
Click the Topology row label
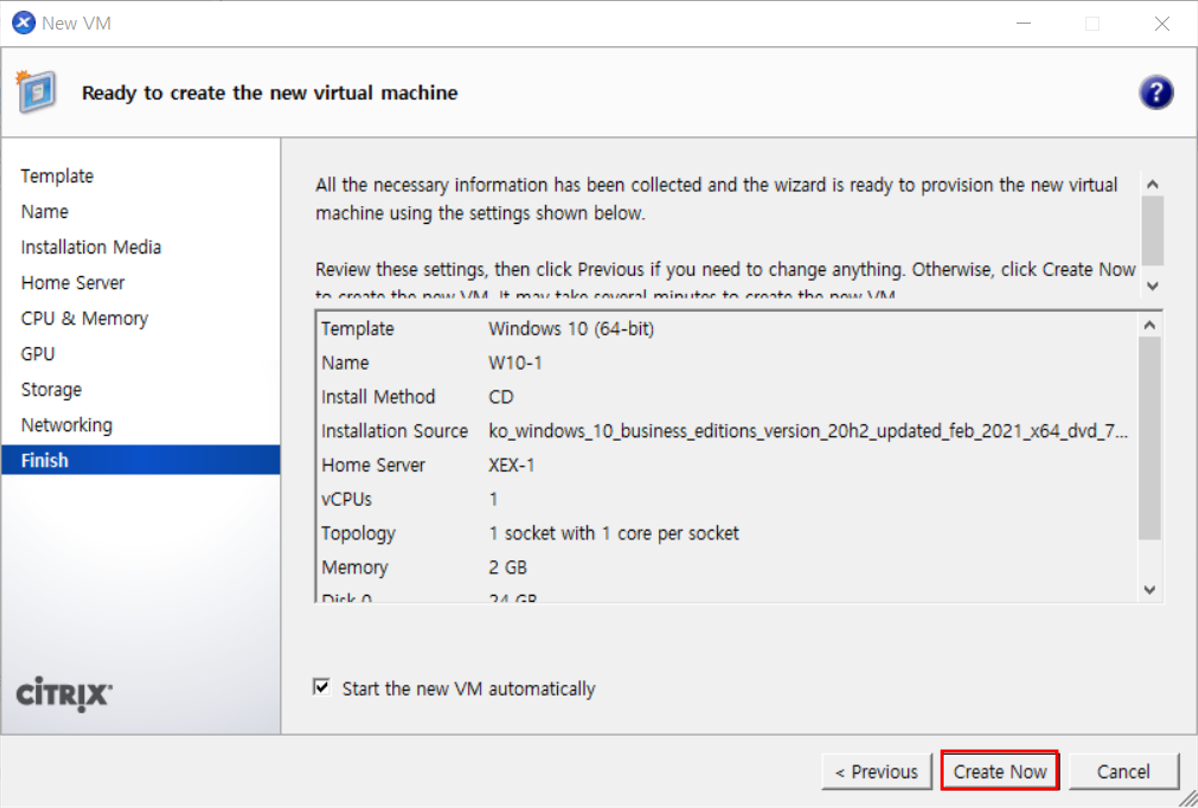358,533
